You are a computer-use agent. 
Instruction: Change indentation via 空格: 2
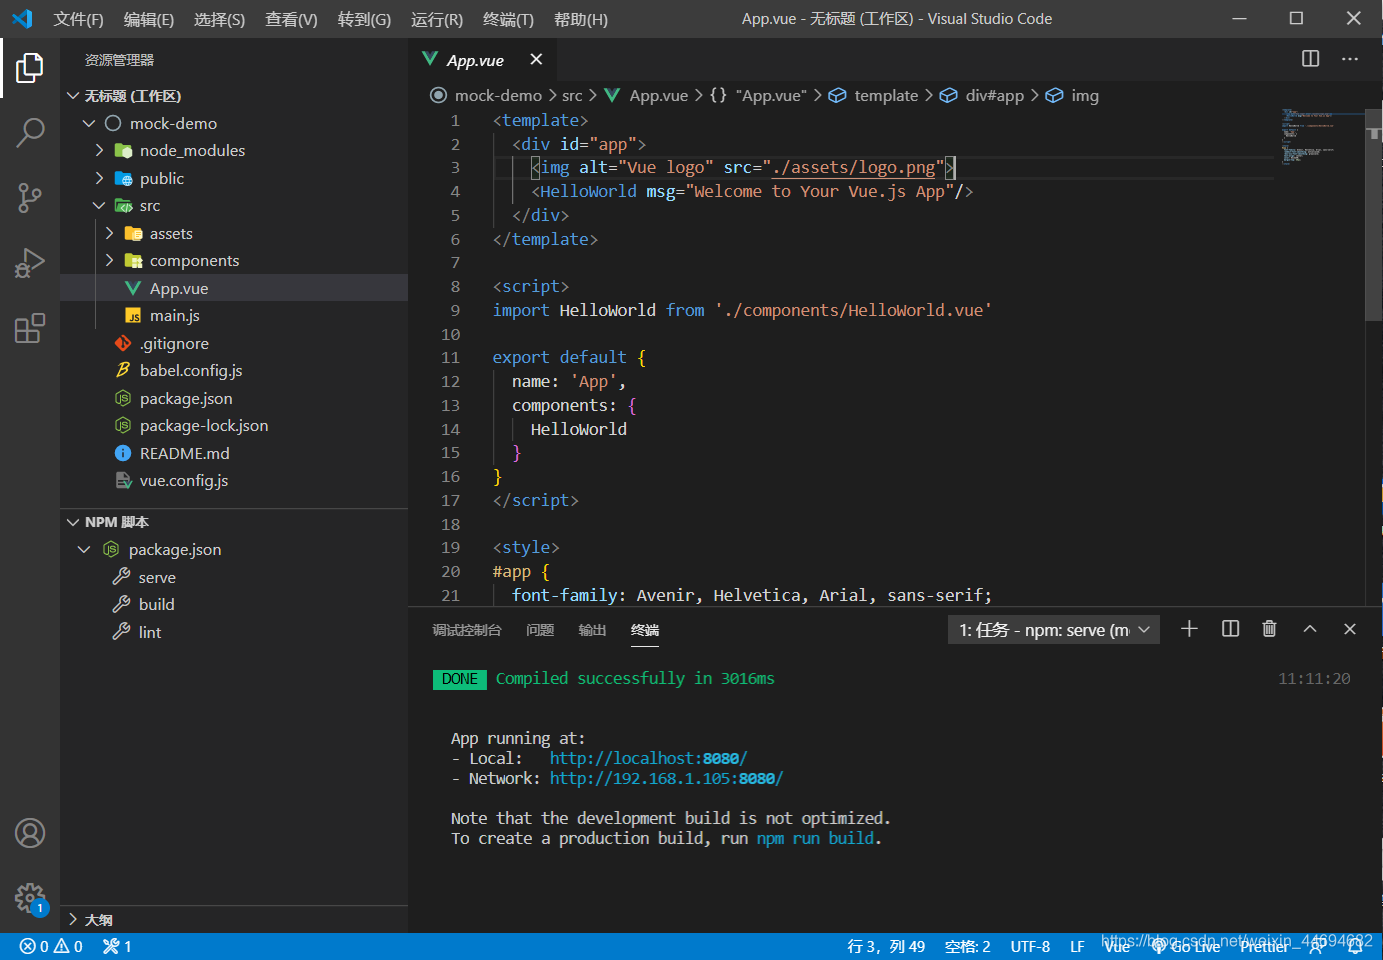967,946
